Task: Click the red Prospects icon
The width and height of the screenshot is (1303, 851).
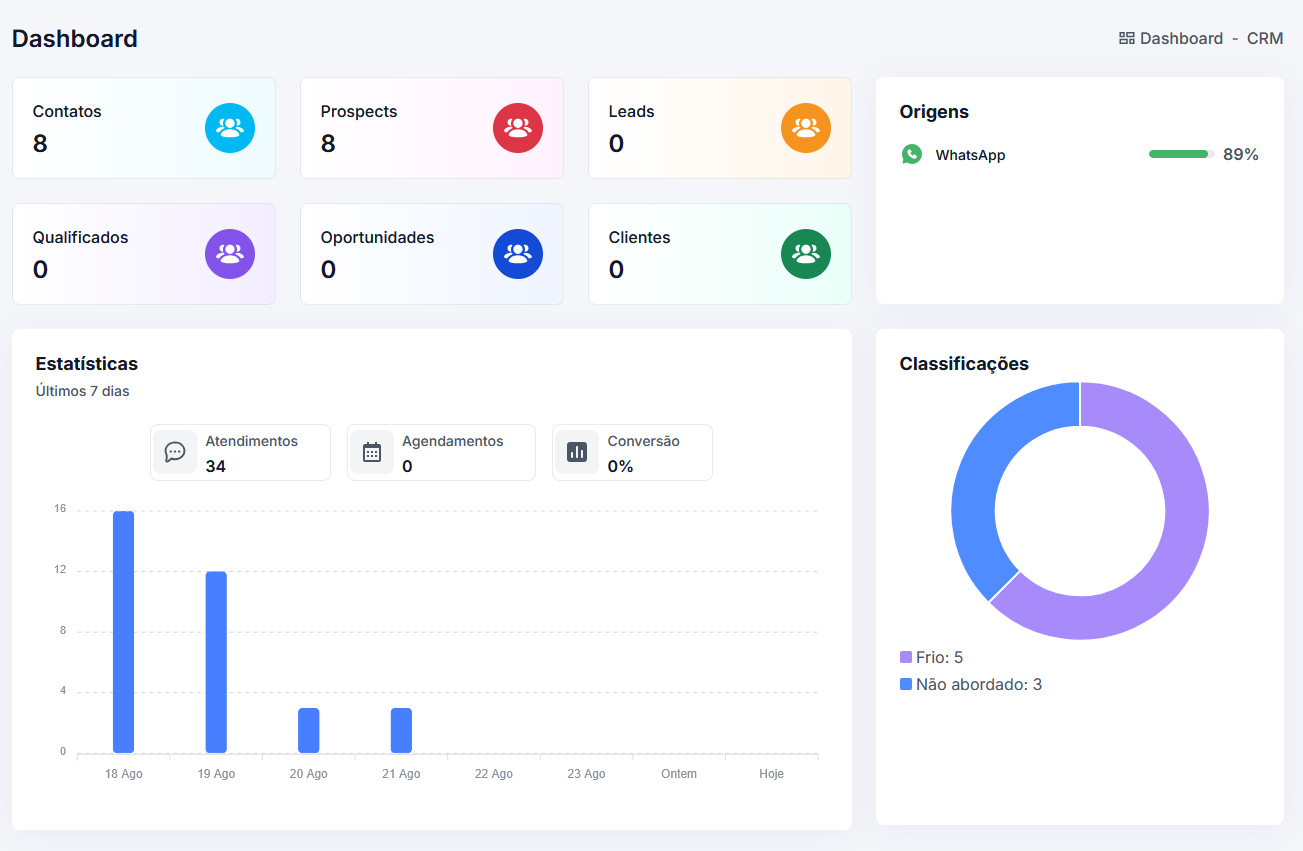Action: tap(518, 128)
